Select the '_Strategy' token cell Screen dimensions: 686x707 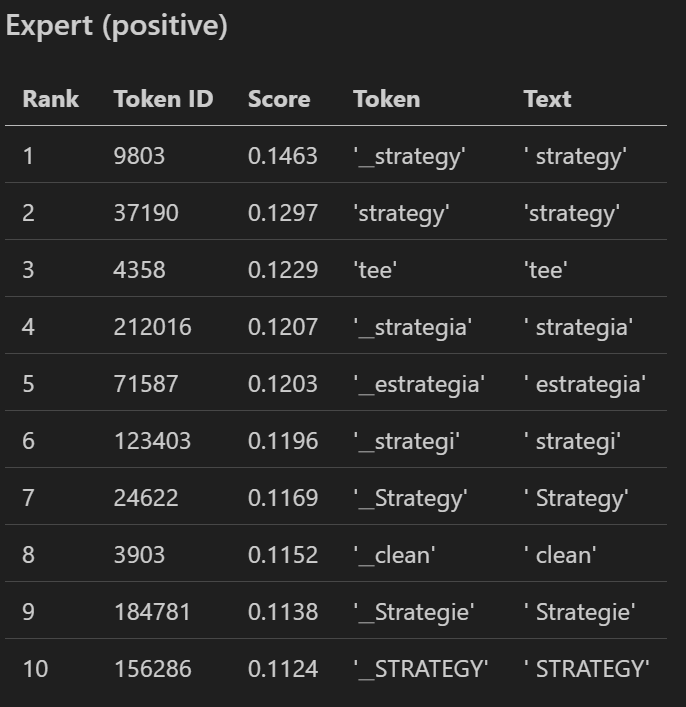410,498
